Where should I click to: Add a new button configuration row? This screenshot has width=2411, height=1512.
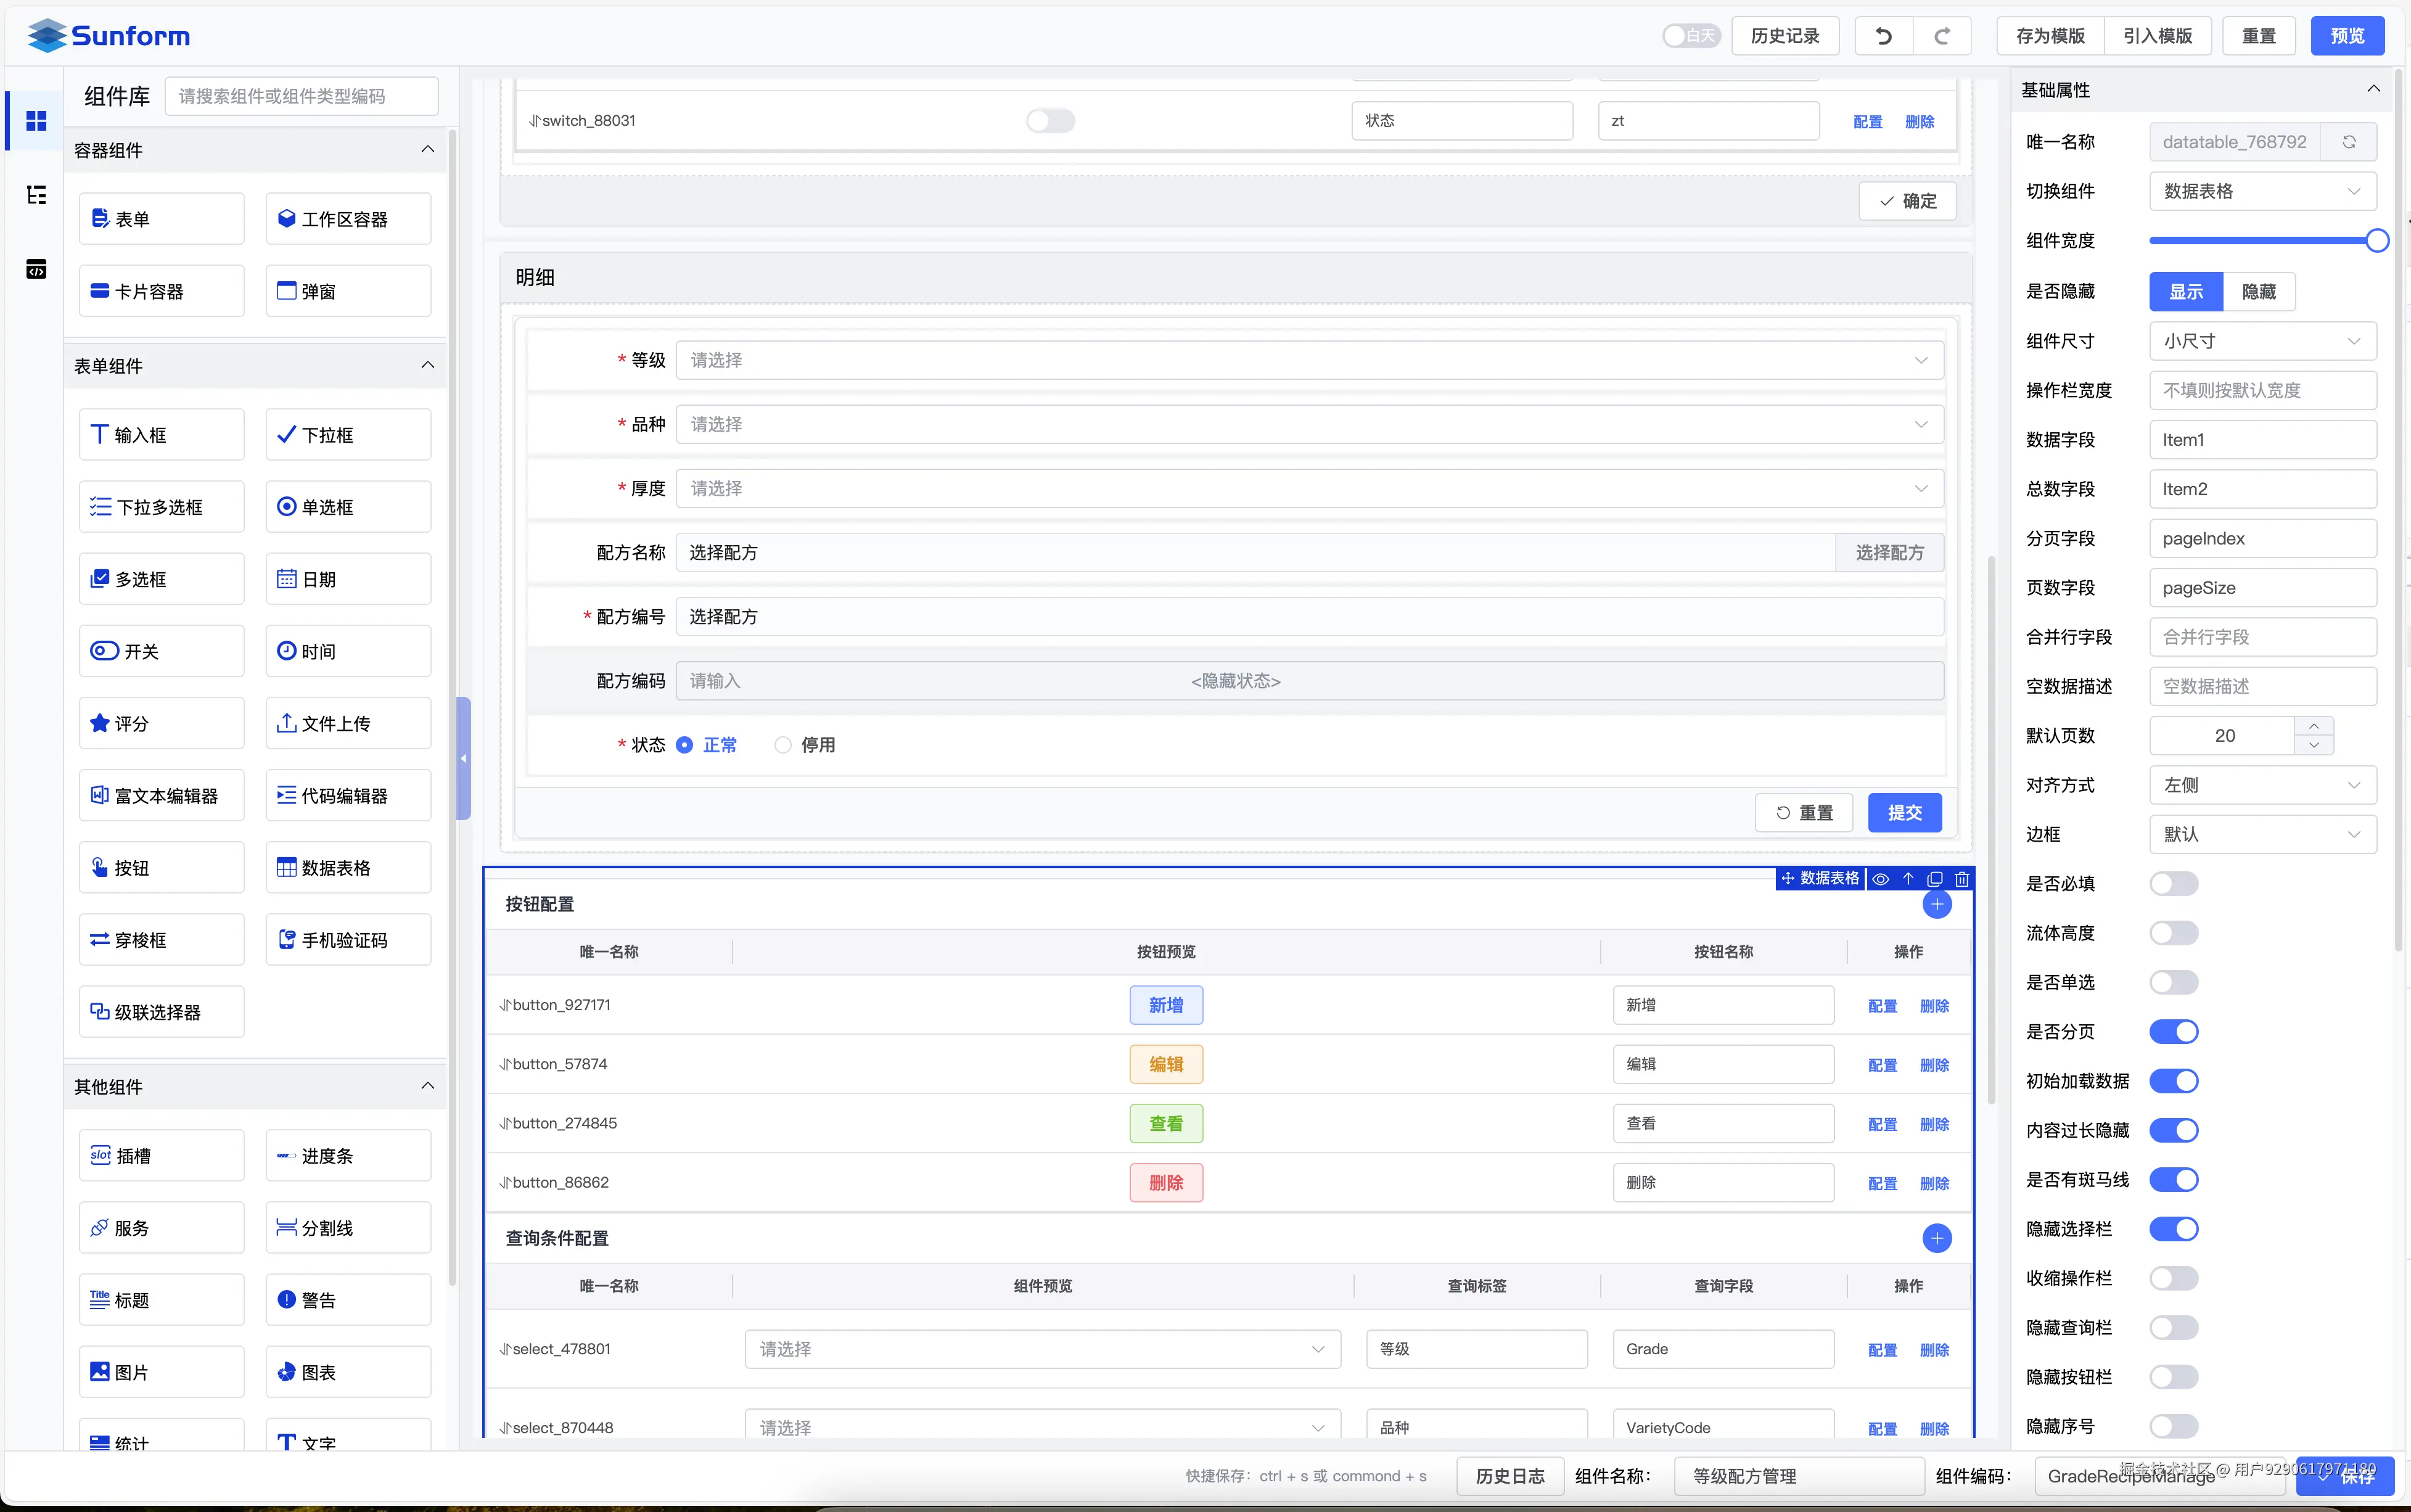pyautogui.click(x=1937, y=904)
